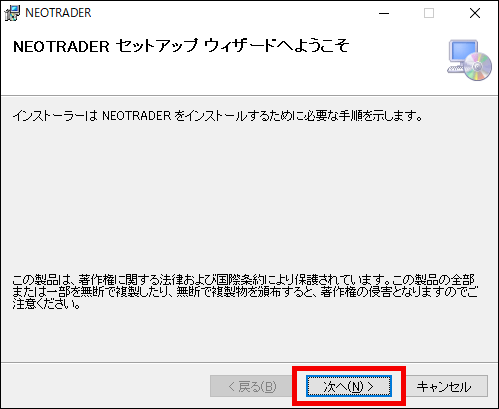The height and width of the screenshot is (409, 499).
Task: Click the NEOTRADER installer icon in title bar
Action: 12,13
